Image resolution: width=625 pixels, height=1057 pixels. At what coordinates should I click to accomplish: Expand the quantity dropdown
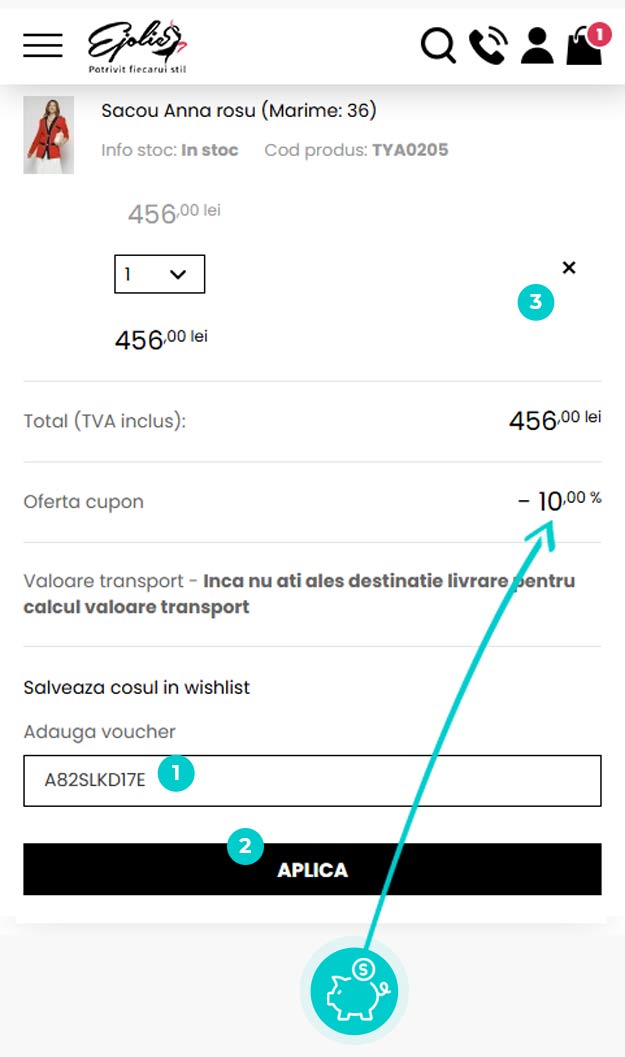[x=160, y=274]
